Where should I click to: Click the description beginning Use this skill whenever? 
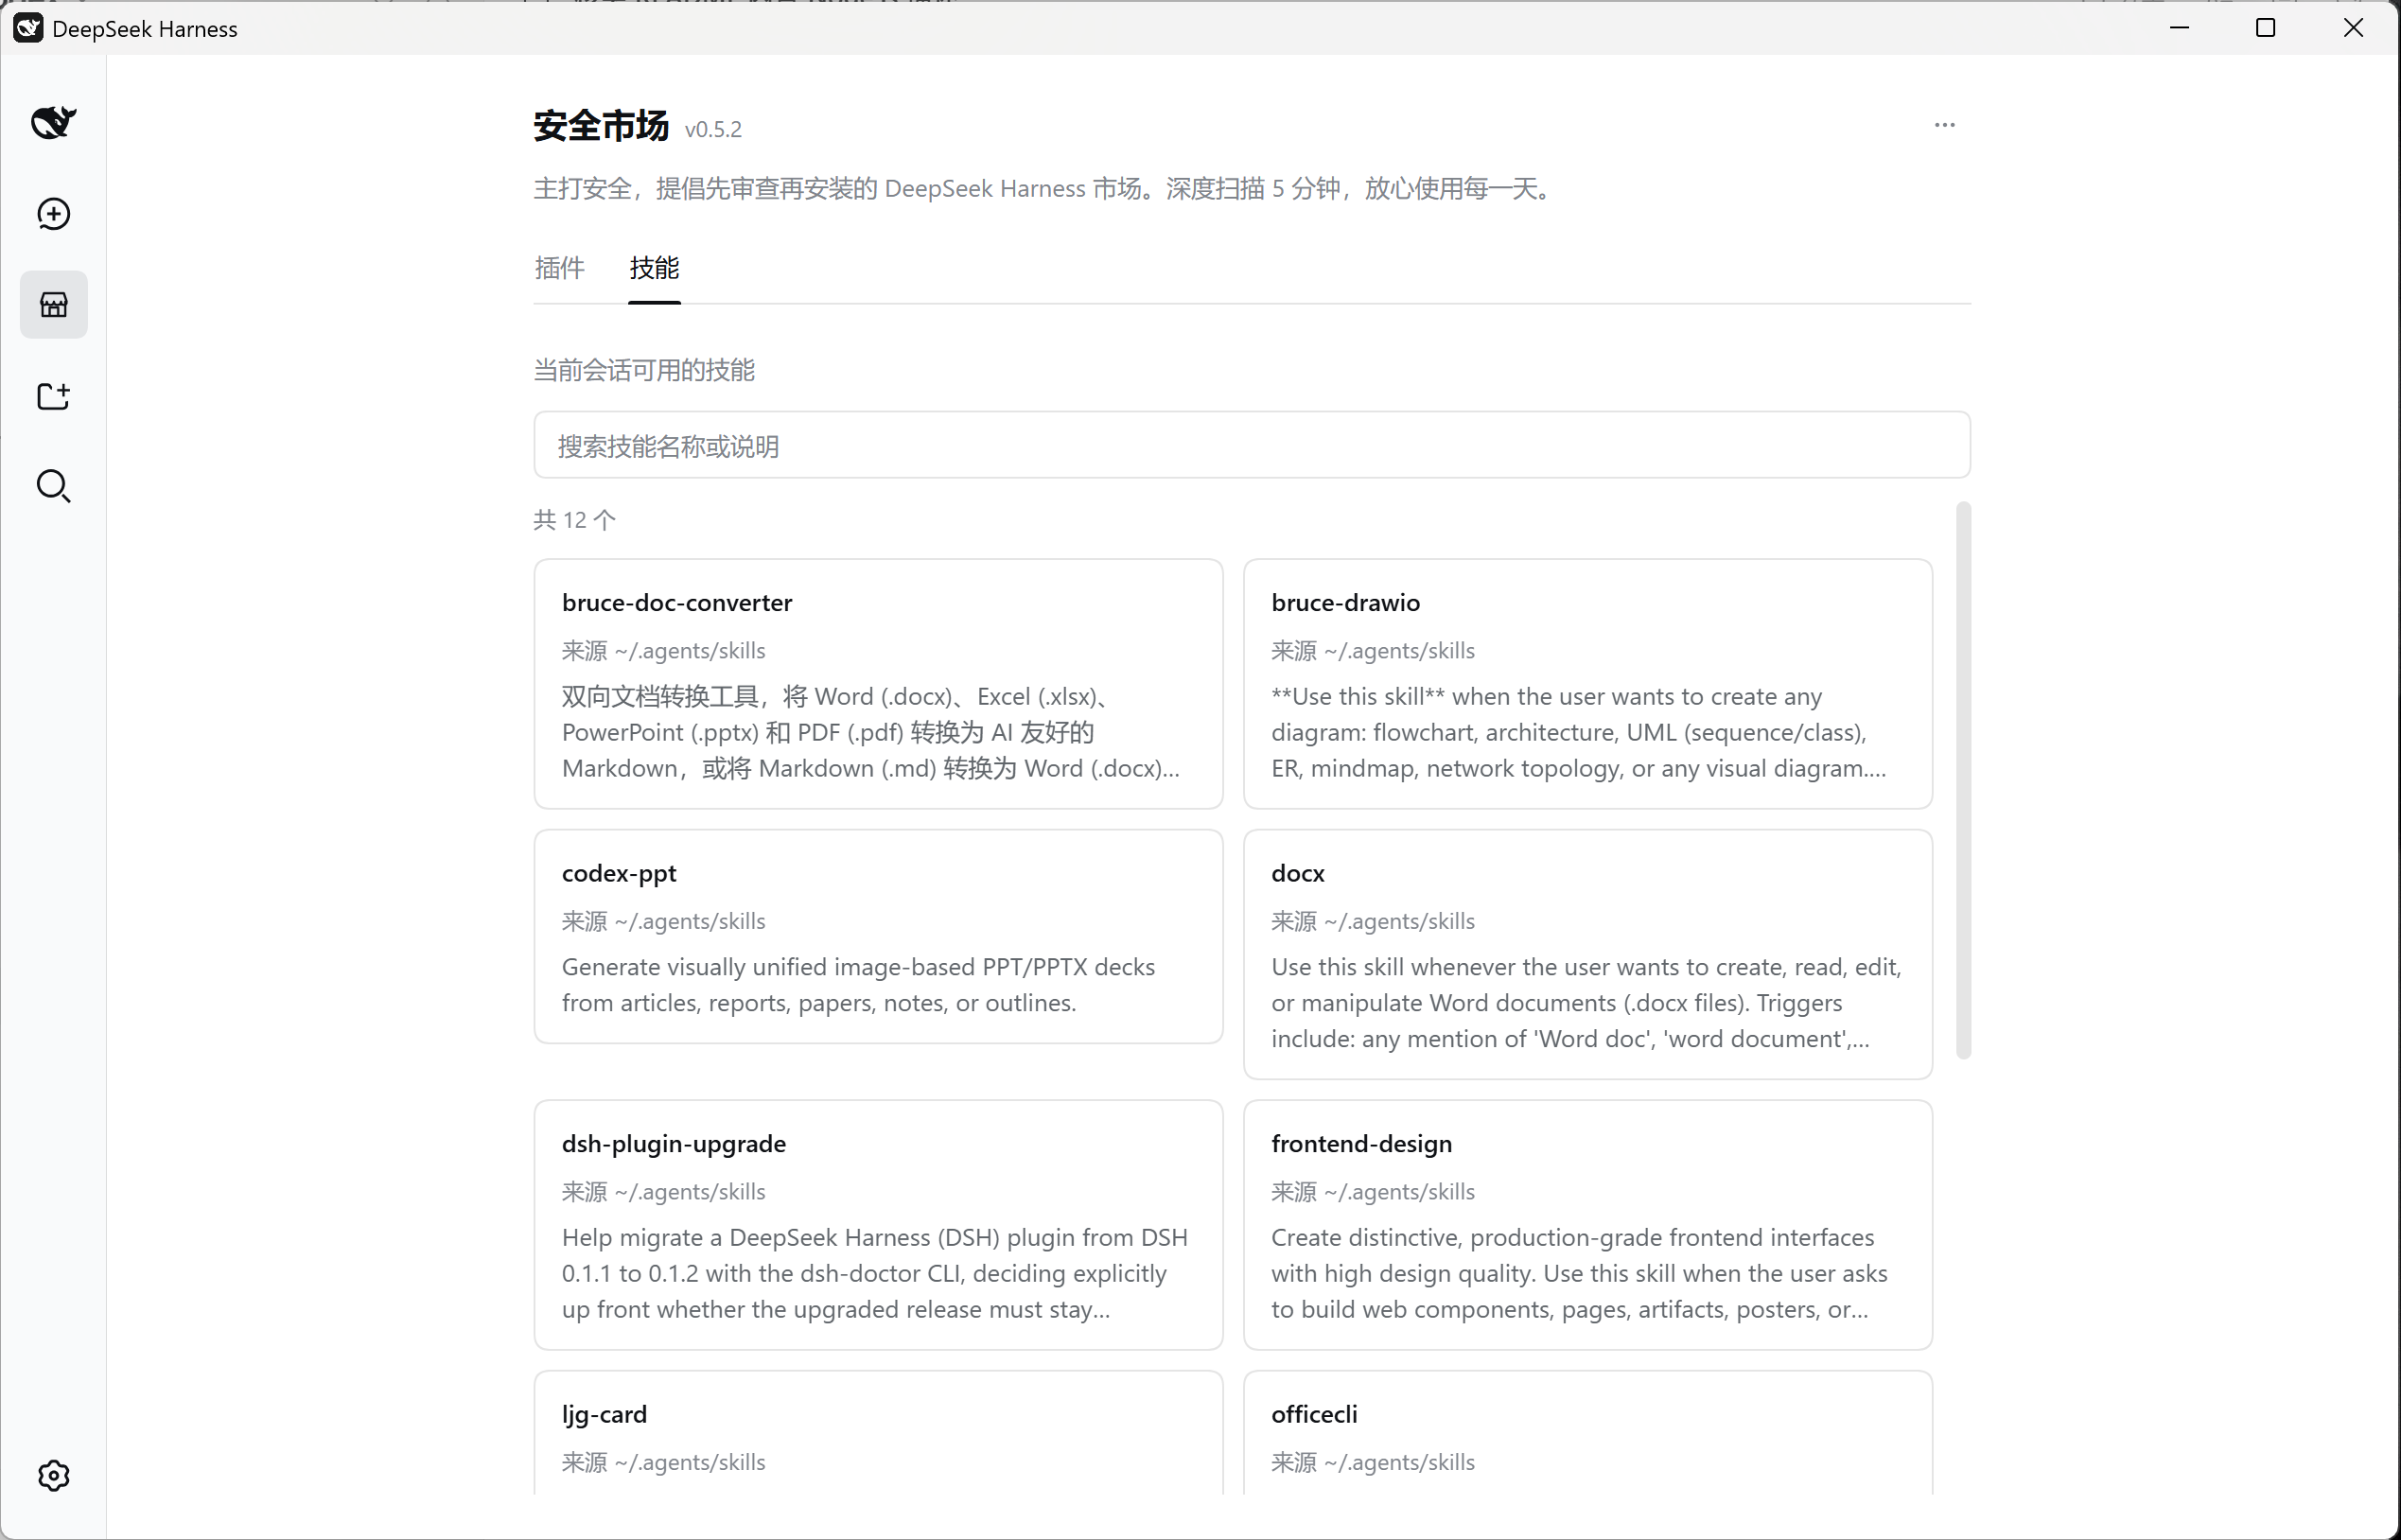[x=1587, y=1003]
